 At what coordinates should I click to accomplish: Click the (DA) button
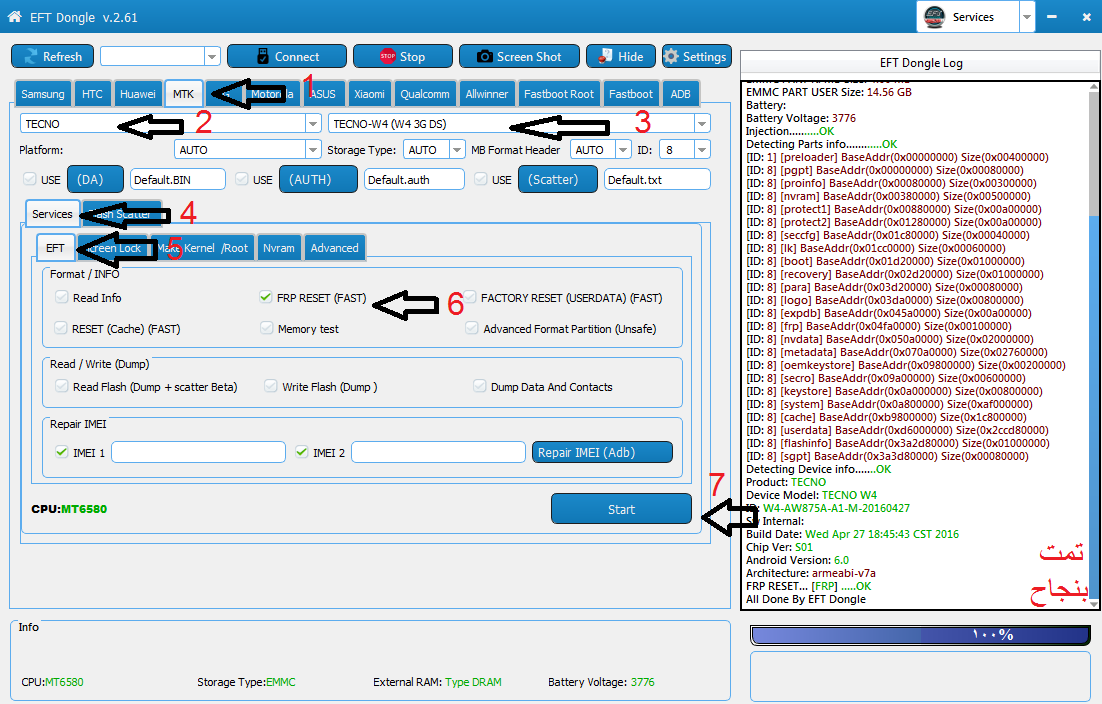(x=96, y=179)
